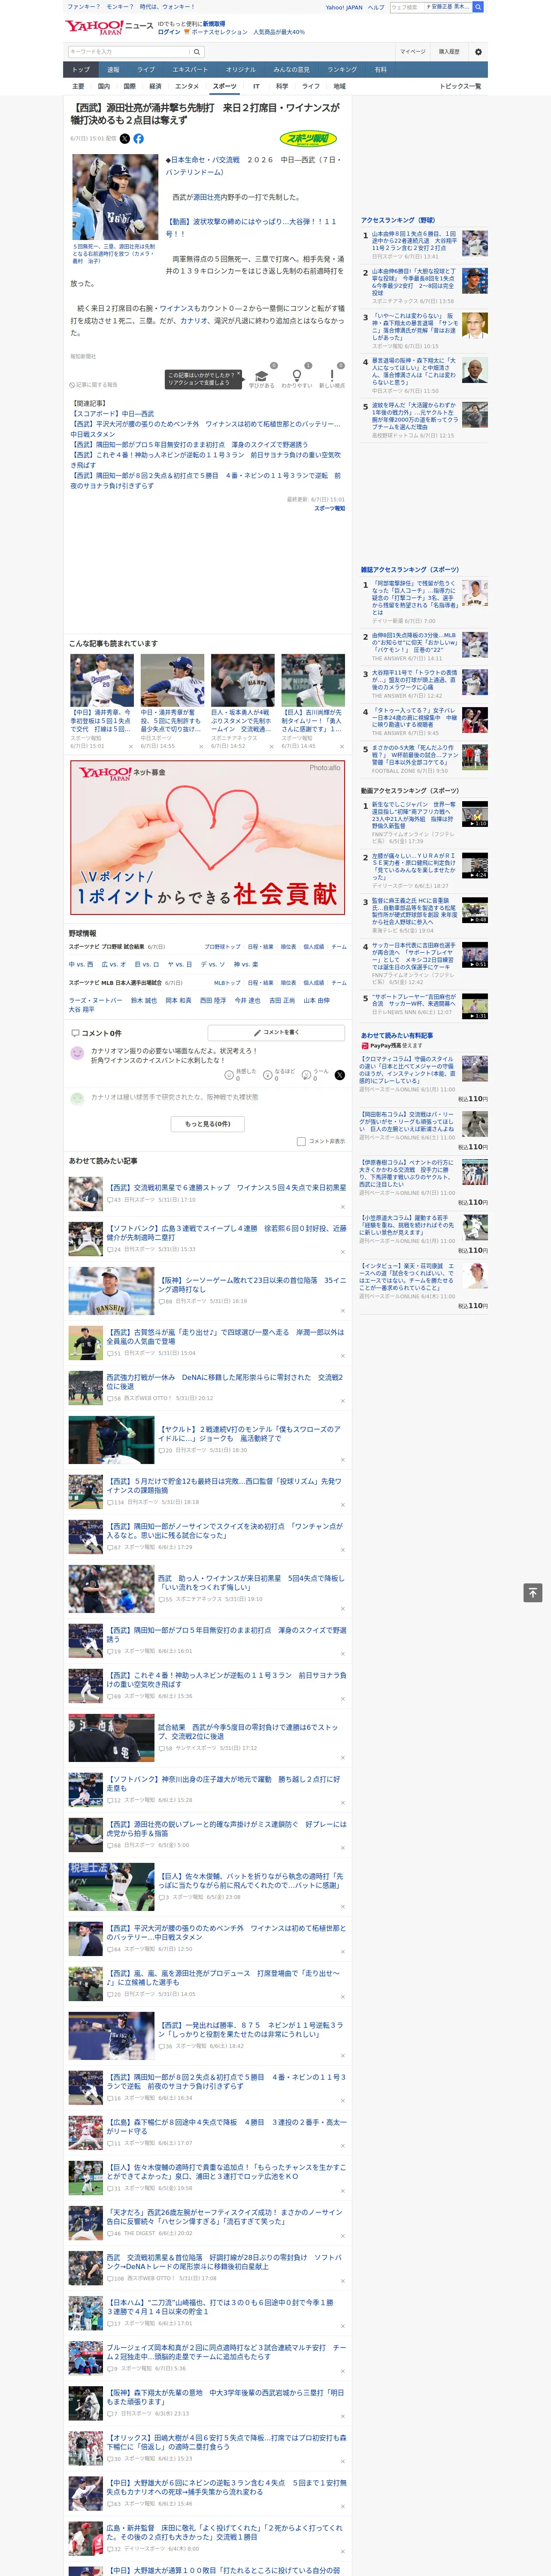React with わかりやすい lightbulb icon
This screenshot has width=551, height=2576.
coord(296,376)
